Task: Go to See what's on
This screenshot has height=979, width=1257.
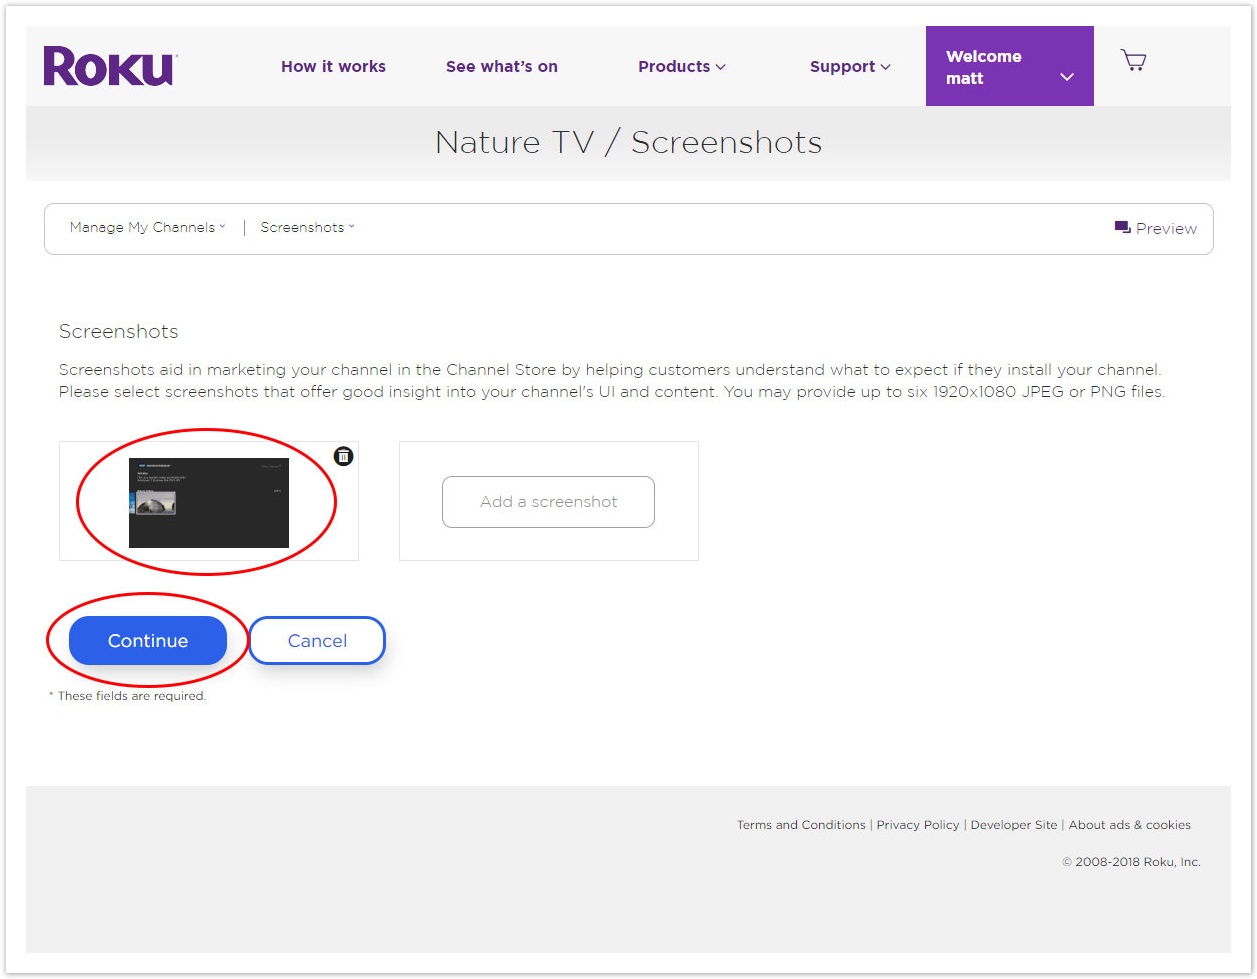Action: (502, 67)
